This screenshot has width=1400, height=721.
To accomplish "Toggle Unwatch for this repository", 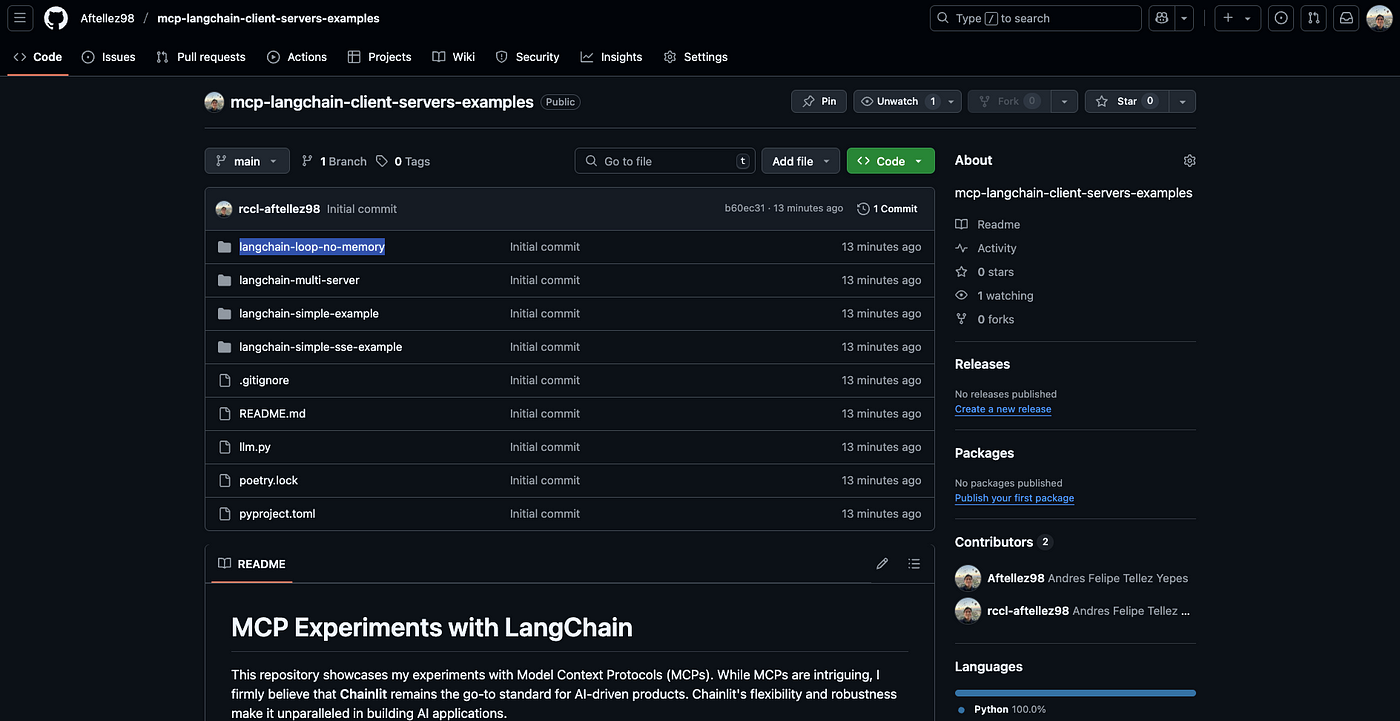I will pyautogui.click(x=898, y=101).
